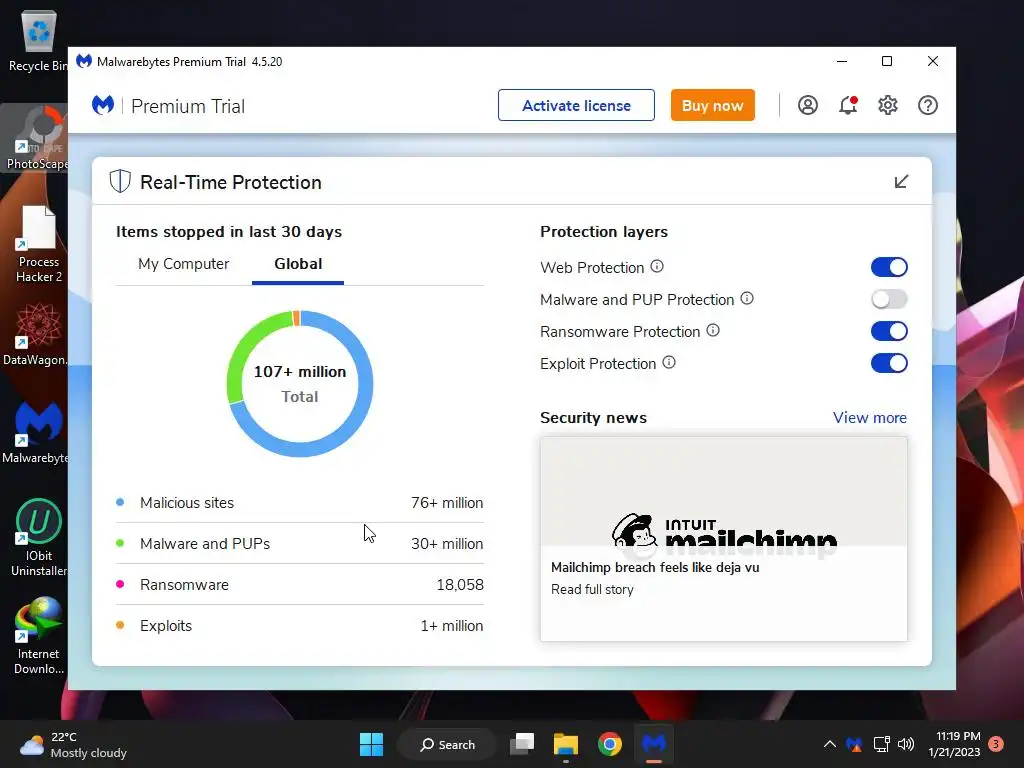Viewport: 1024px width, 768px height.
Task: Open Google Chrome from the taskbar
Action: coord(610,744)
